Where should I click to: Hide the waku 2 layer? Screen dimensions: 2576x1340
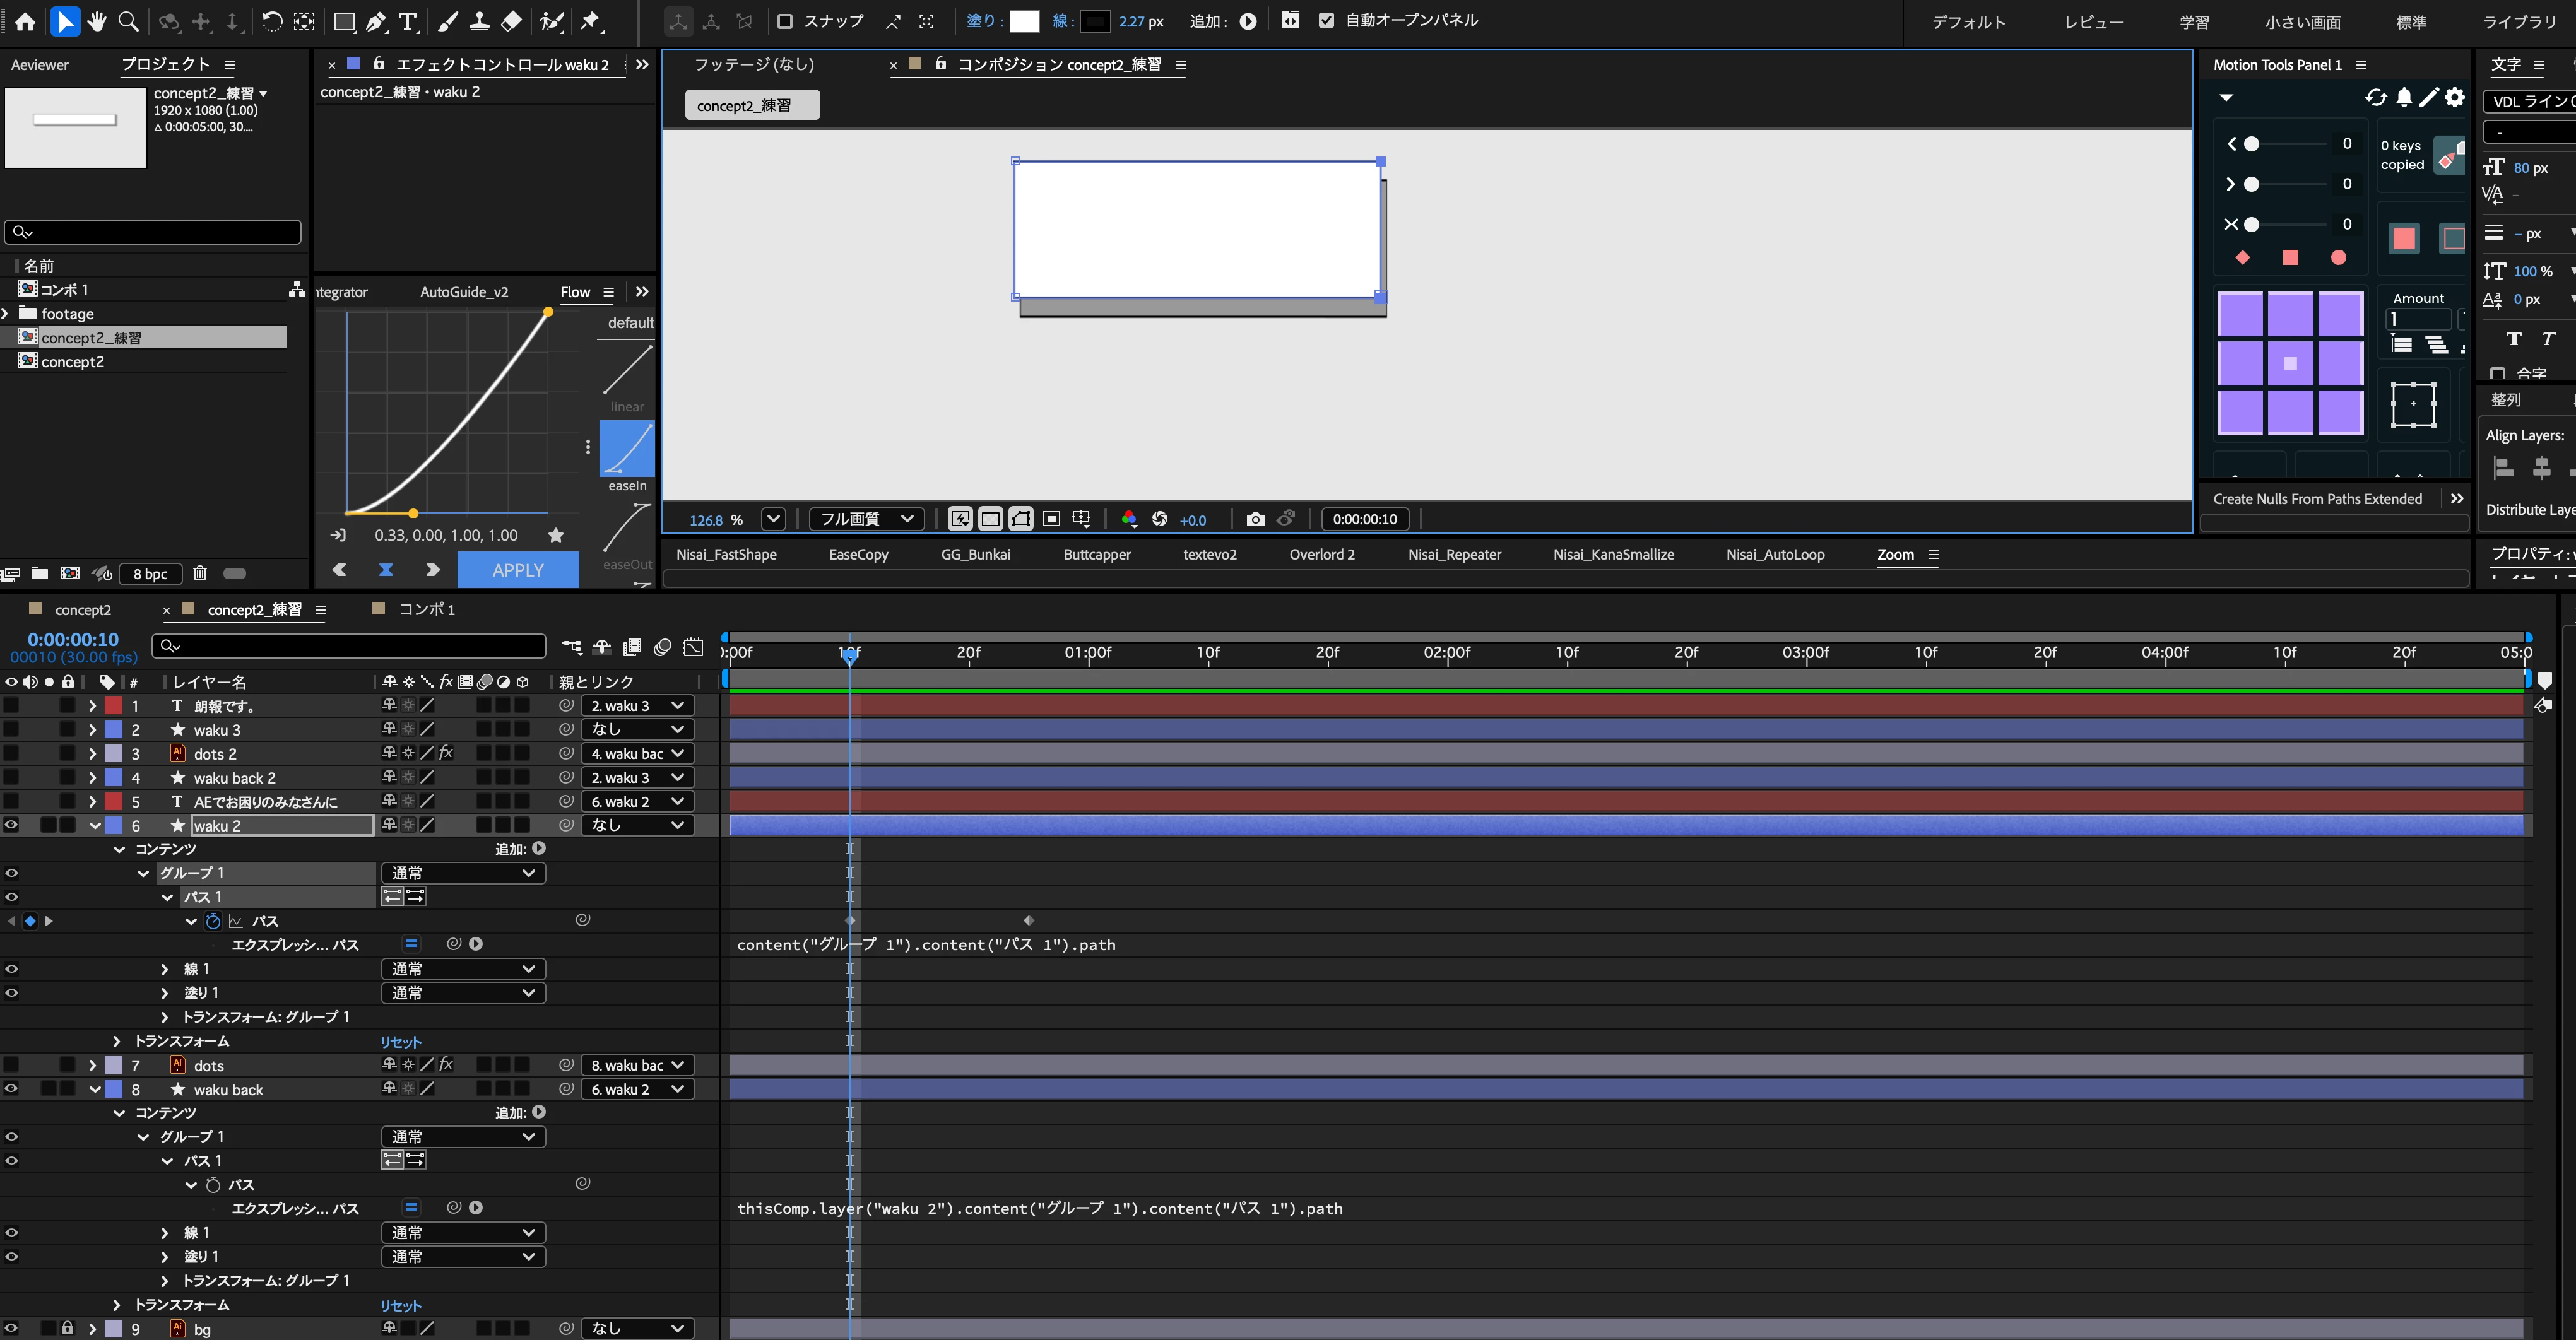(x=11, y=825)
